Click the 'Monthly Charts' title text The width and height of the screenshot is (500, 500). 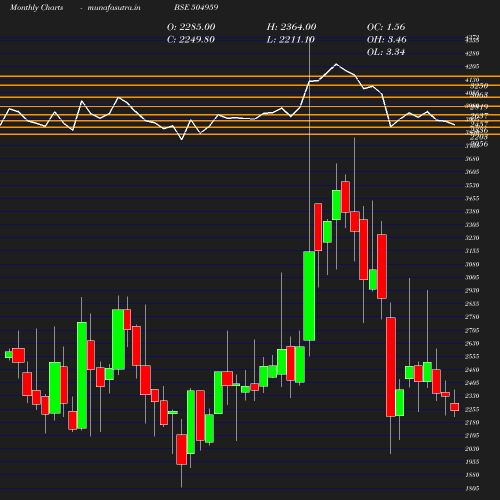pos(36,7)
